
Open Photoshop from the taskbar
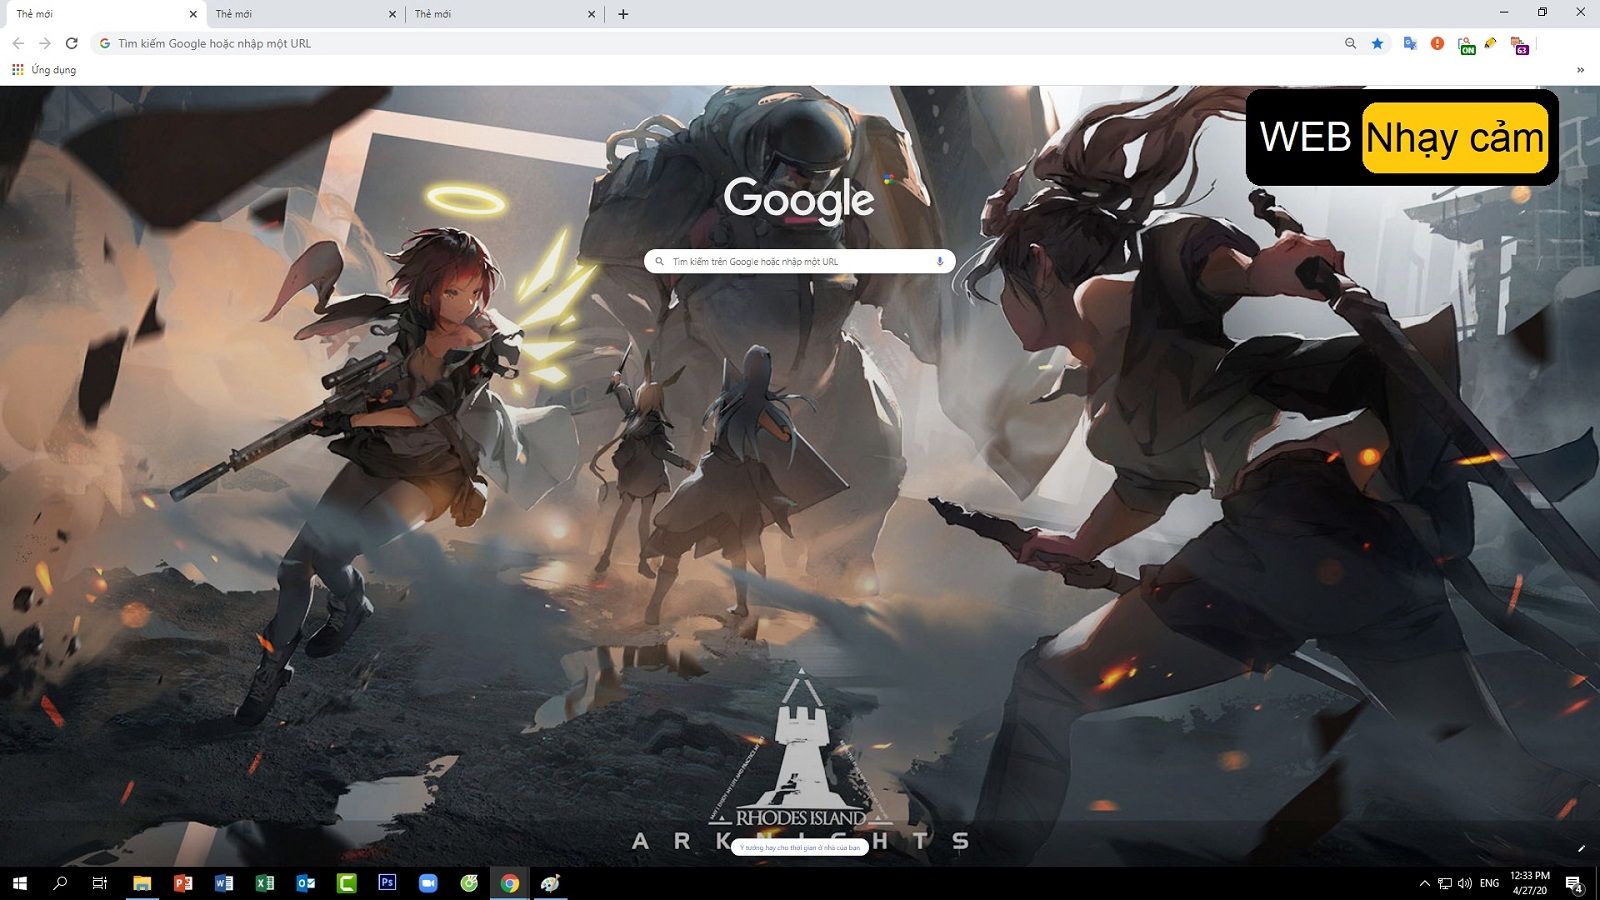click(386, 883)
